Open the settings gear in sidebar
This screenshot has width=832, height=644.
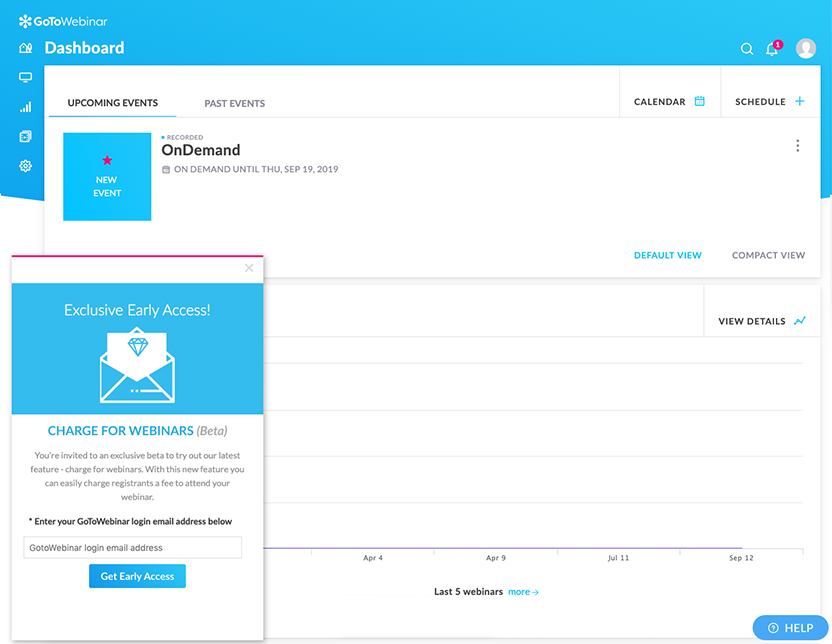pyautogui.click(x=25, y=166)
